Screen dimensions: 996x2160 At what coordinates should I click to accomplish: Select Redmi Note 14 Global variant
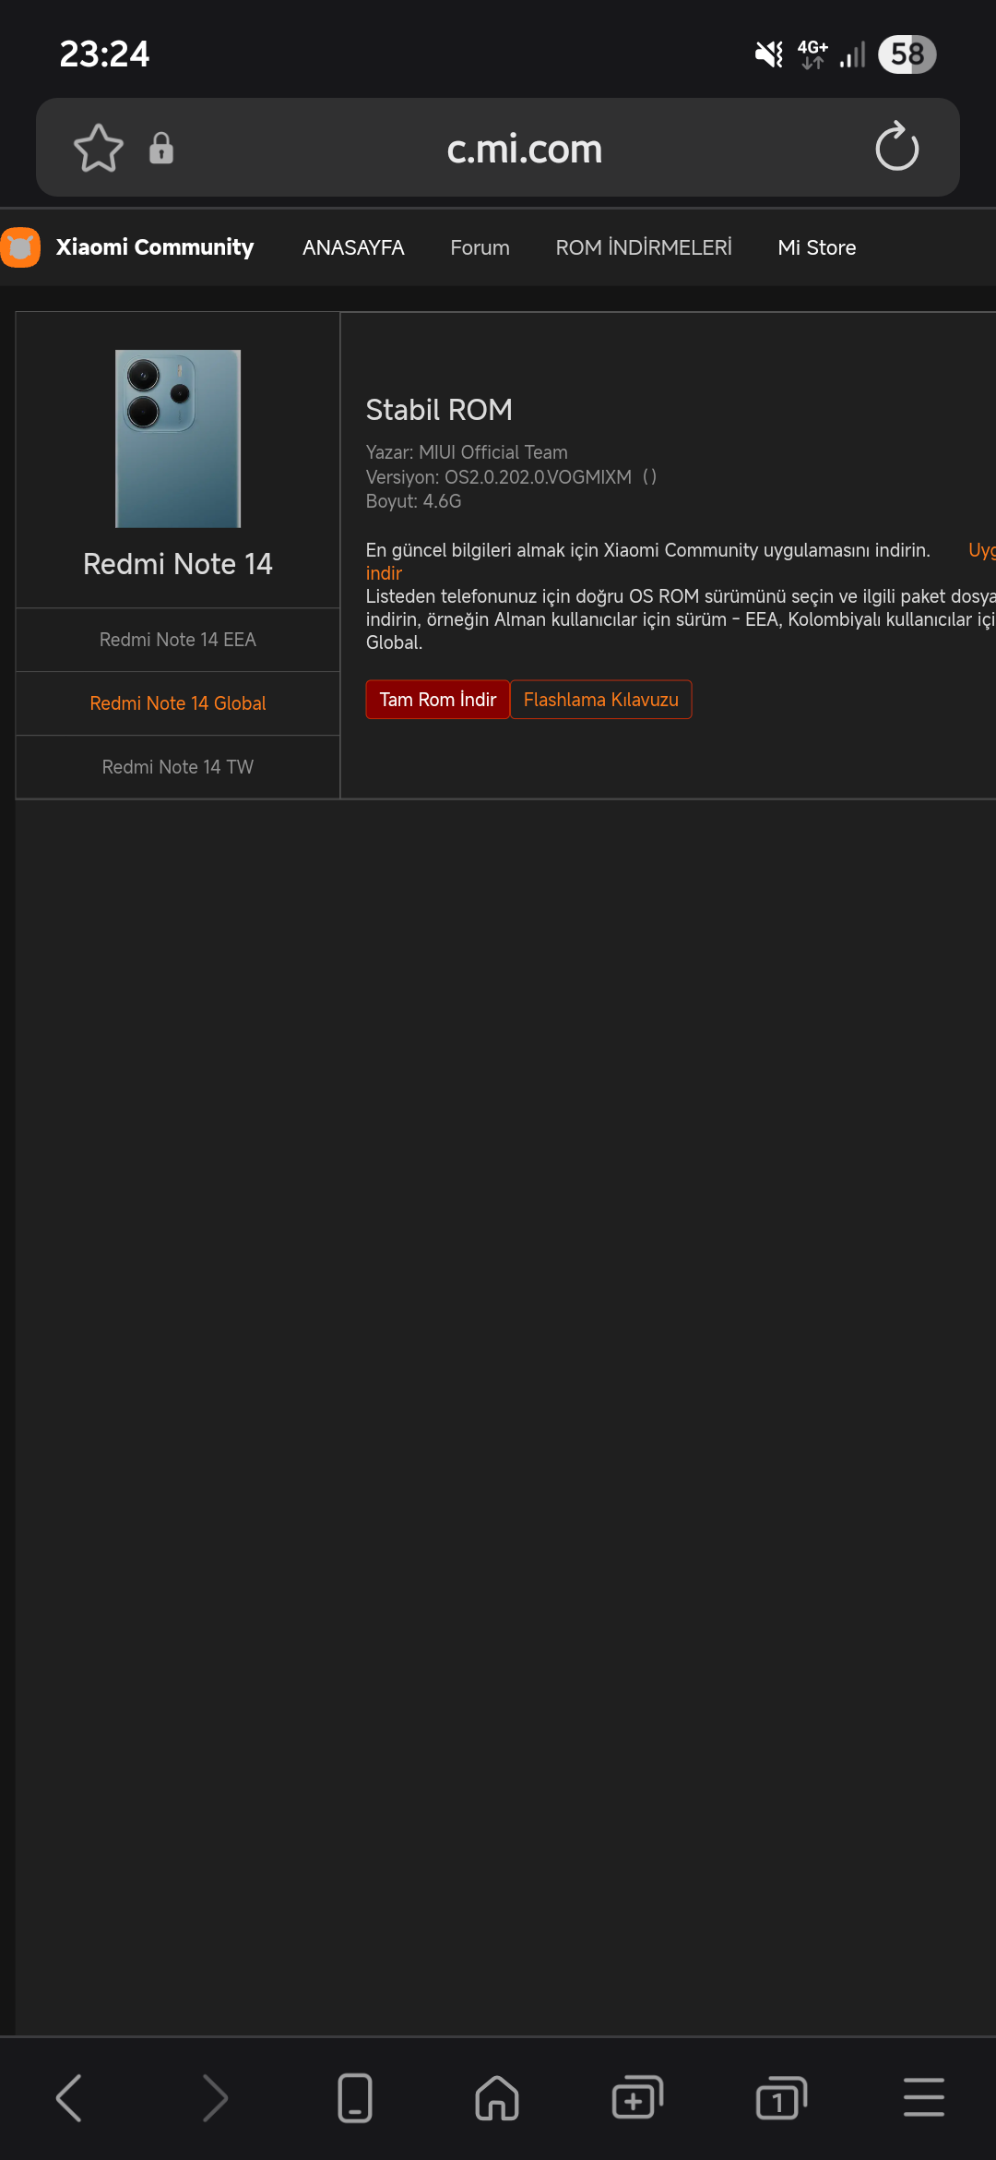click(x=178, y=703)
